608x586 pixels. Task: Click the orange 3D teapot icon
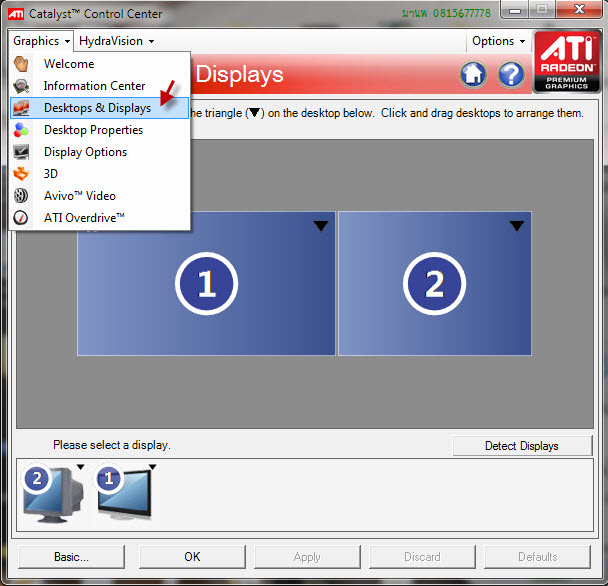(x=21, y=174)
